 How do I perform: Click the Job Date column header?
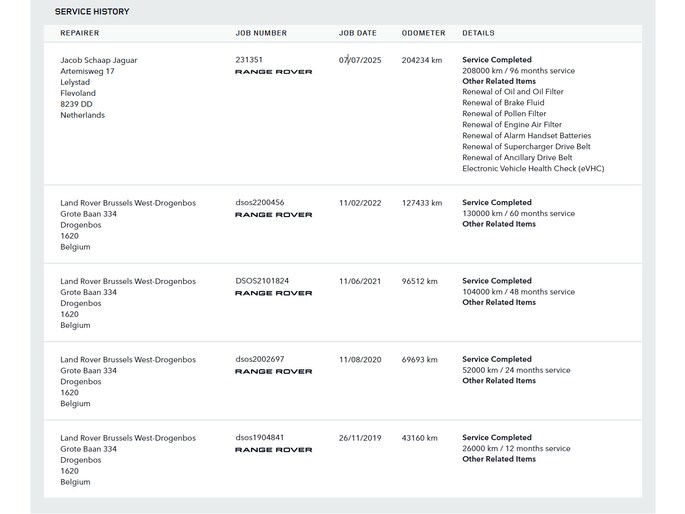point(358,33)
